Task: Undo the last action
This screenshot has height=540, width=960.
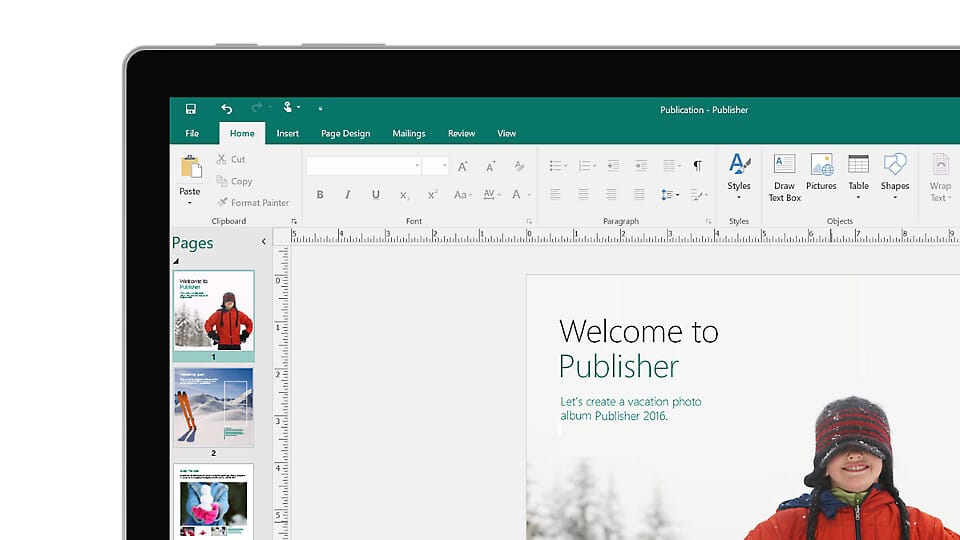Action: coord(227,109)
